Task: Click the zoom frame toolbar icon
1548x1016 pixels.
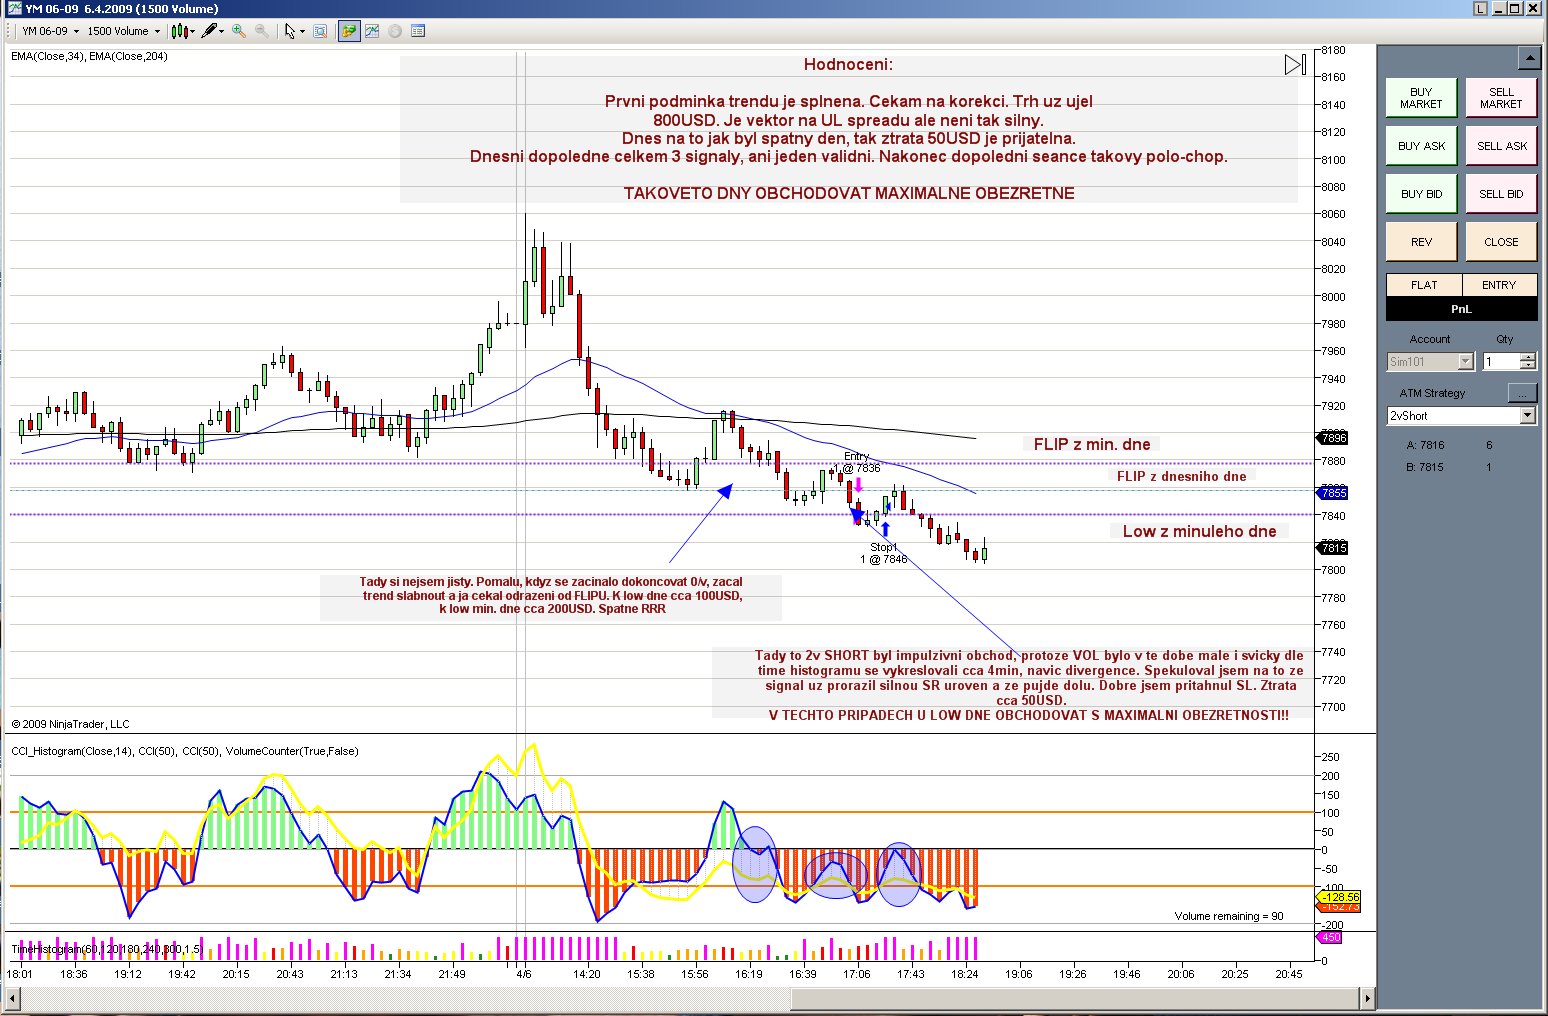Action: pos(320,31)
